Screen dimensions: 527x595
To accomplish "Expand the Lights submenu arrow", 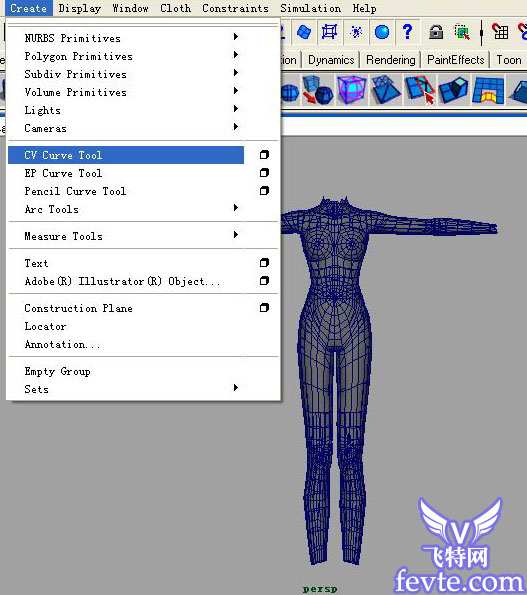I will [236, 109].
